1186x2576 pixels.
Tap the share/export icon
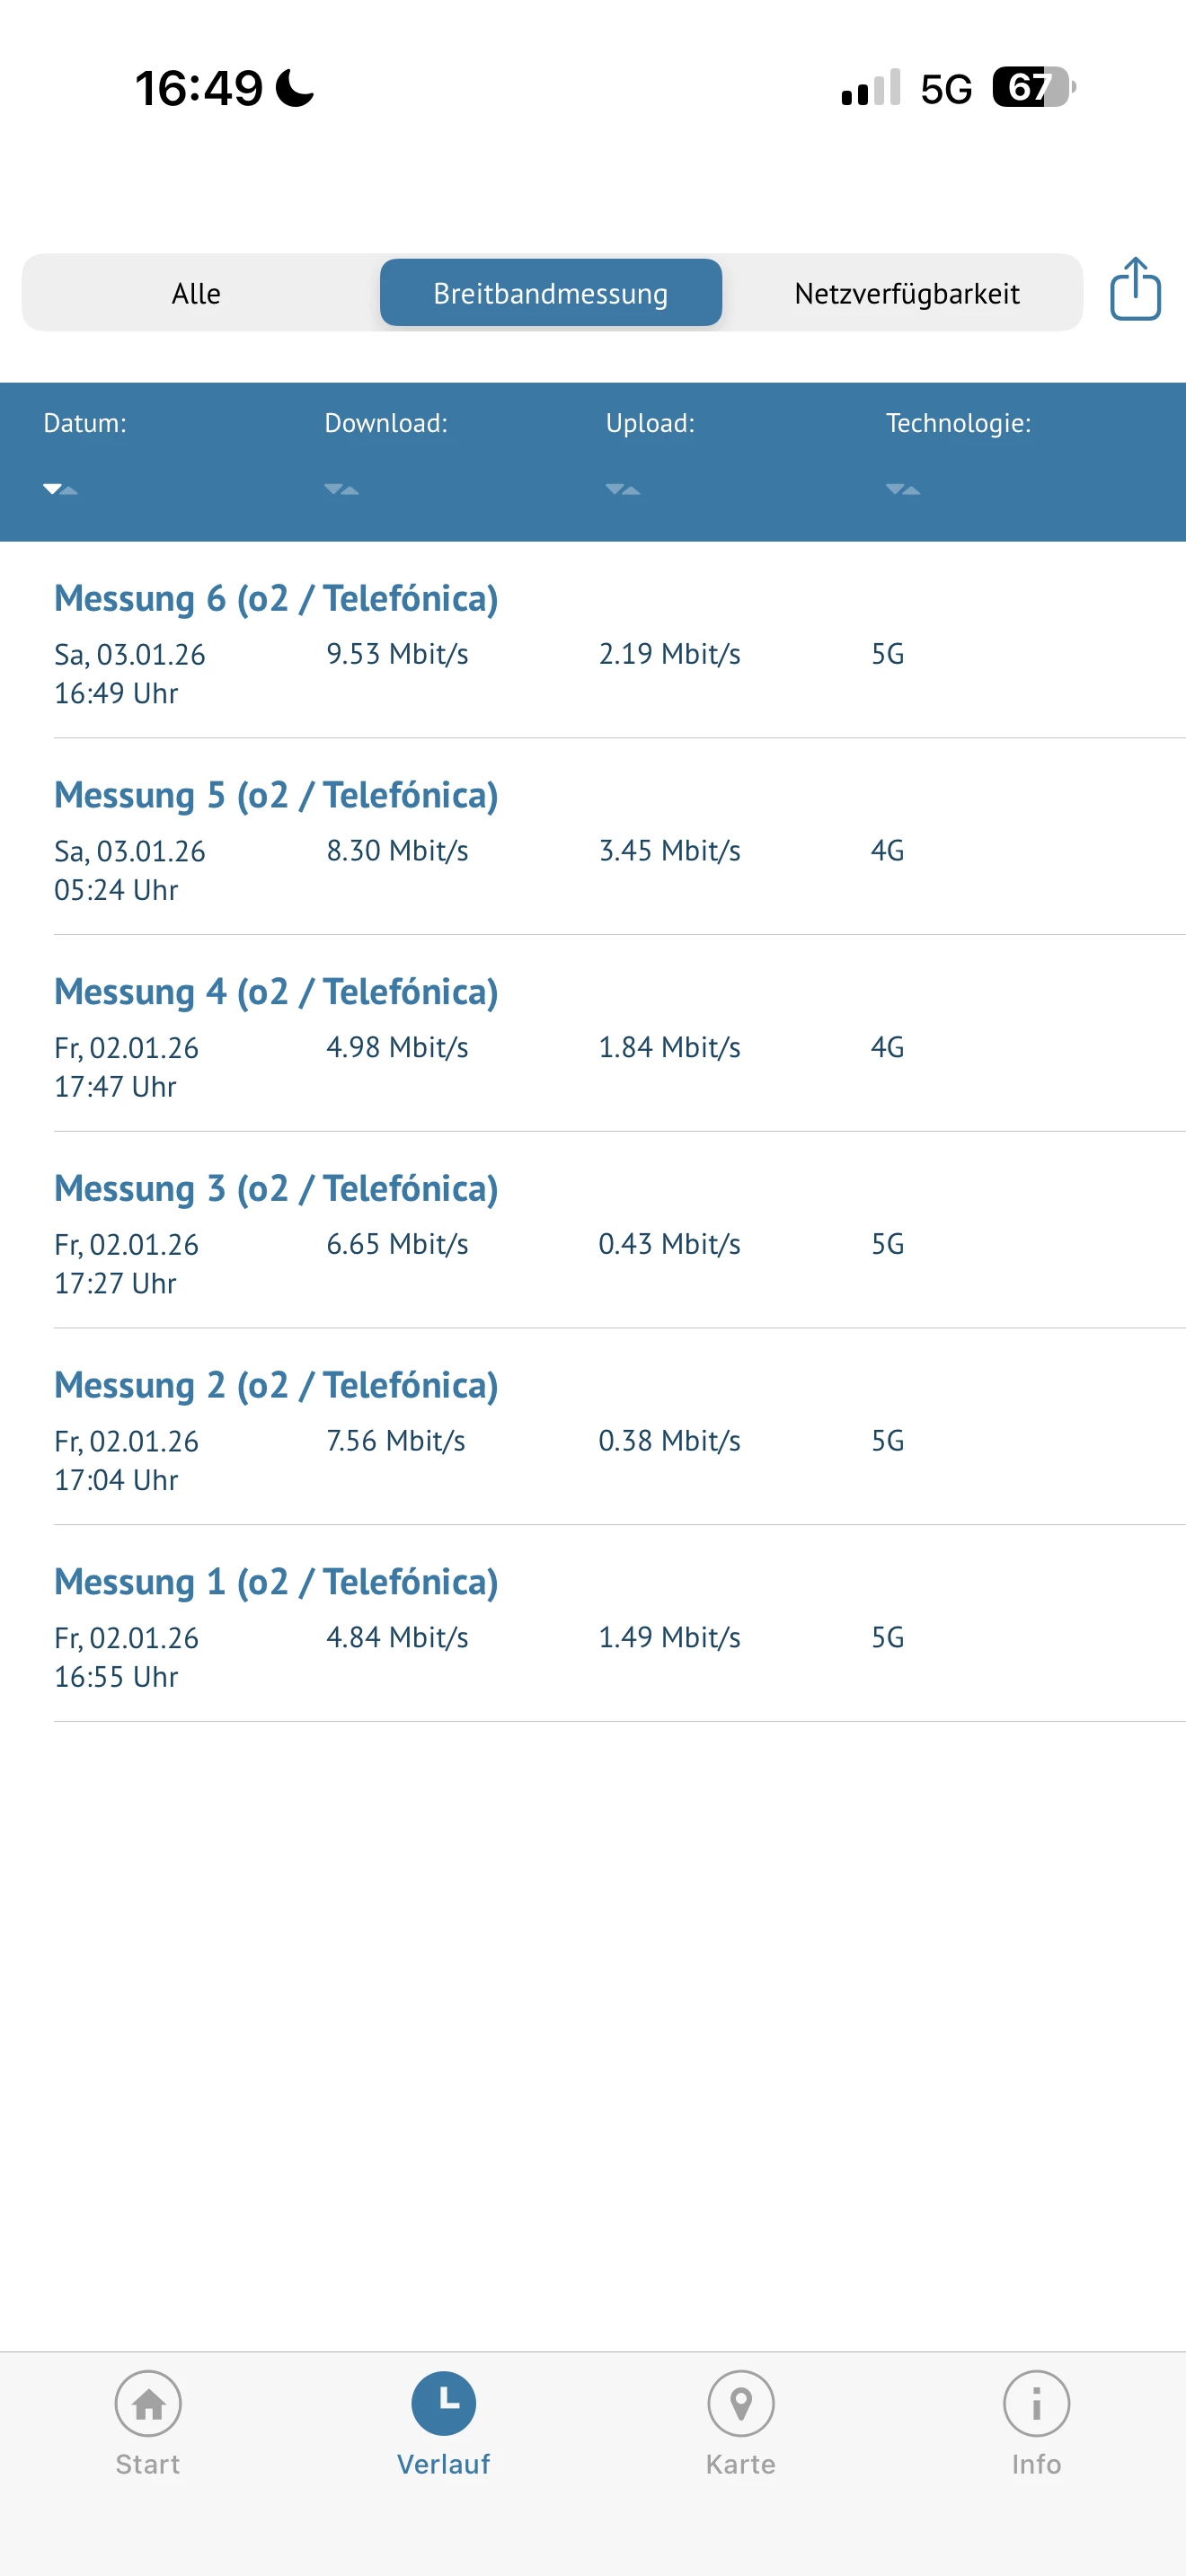pyautogui.click(x=1134, y=290)
